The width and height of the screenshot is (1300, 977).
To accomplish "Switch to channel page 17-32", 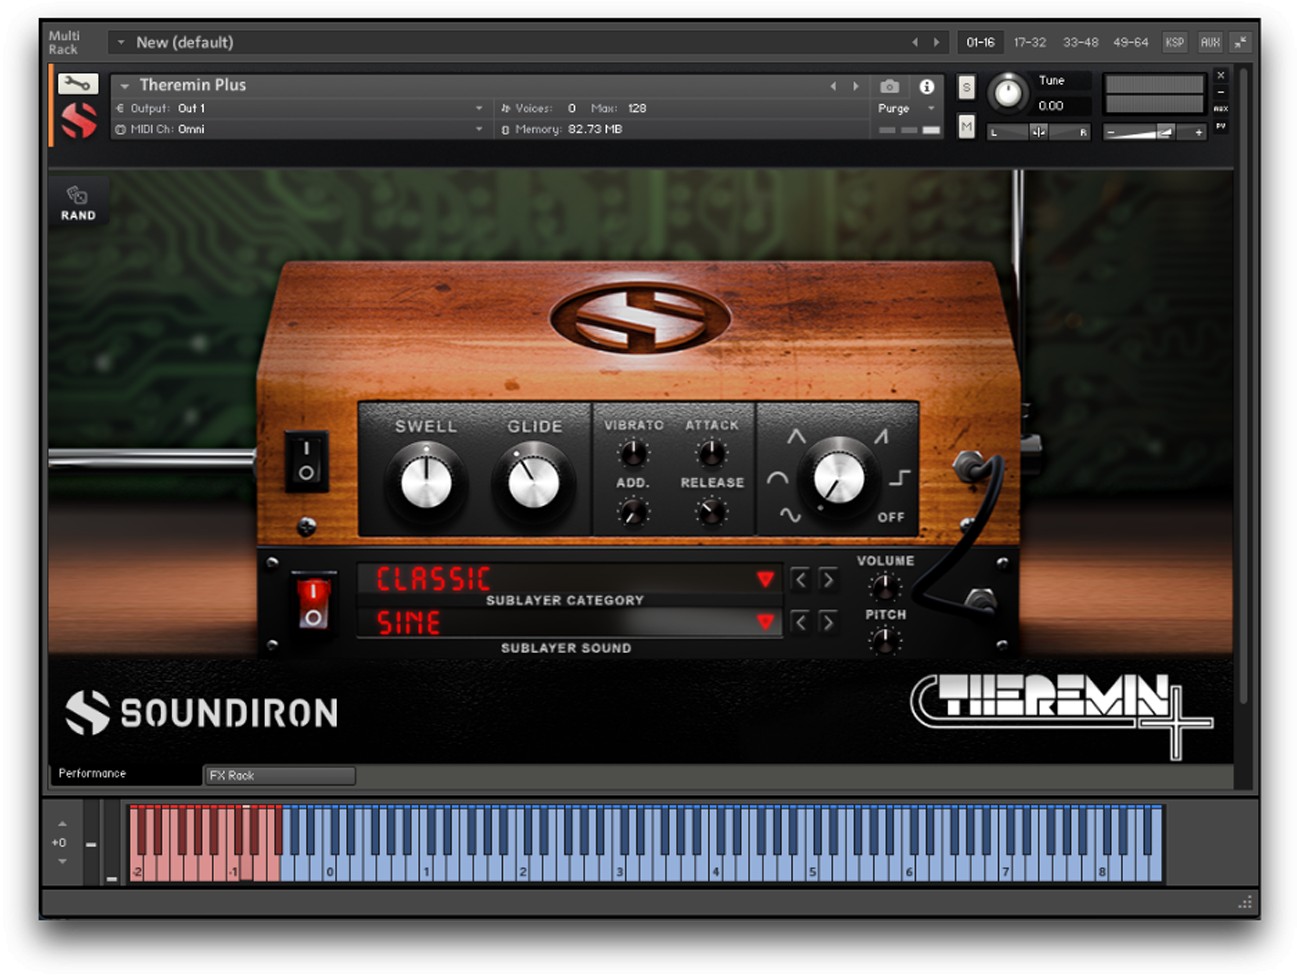I will pyautogui.click(x=1030, y=42).
